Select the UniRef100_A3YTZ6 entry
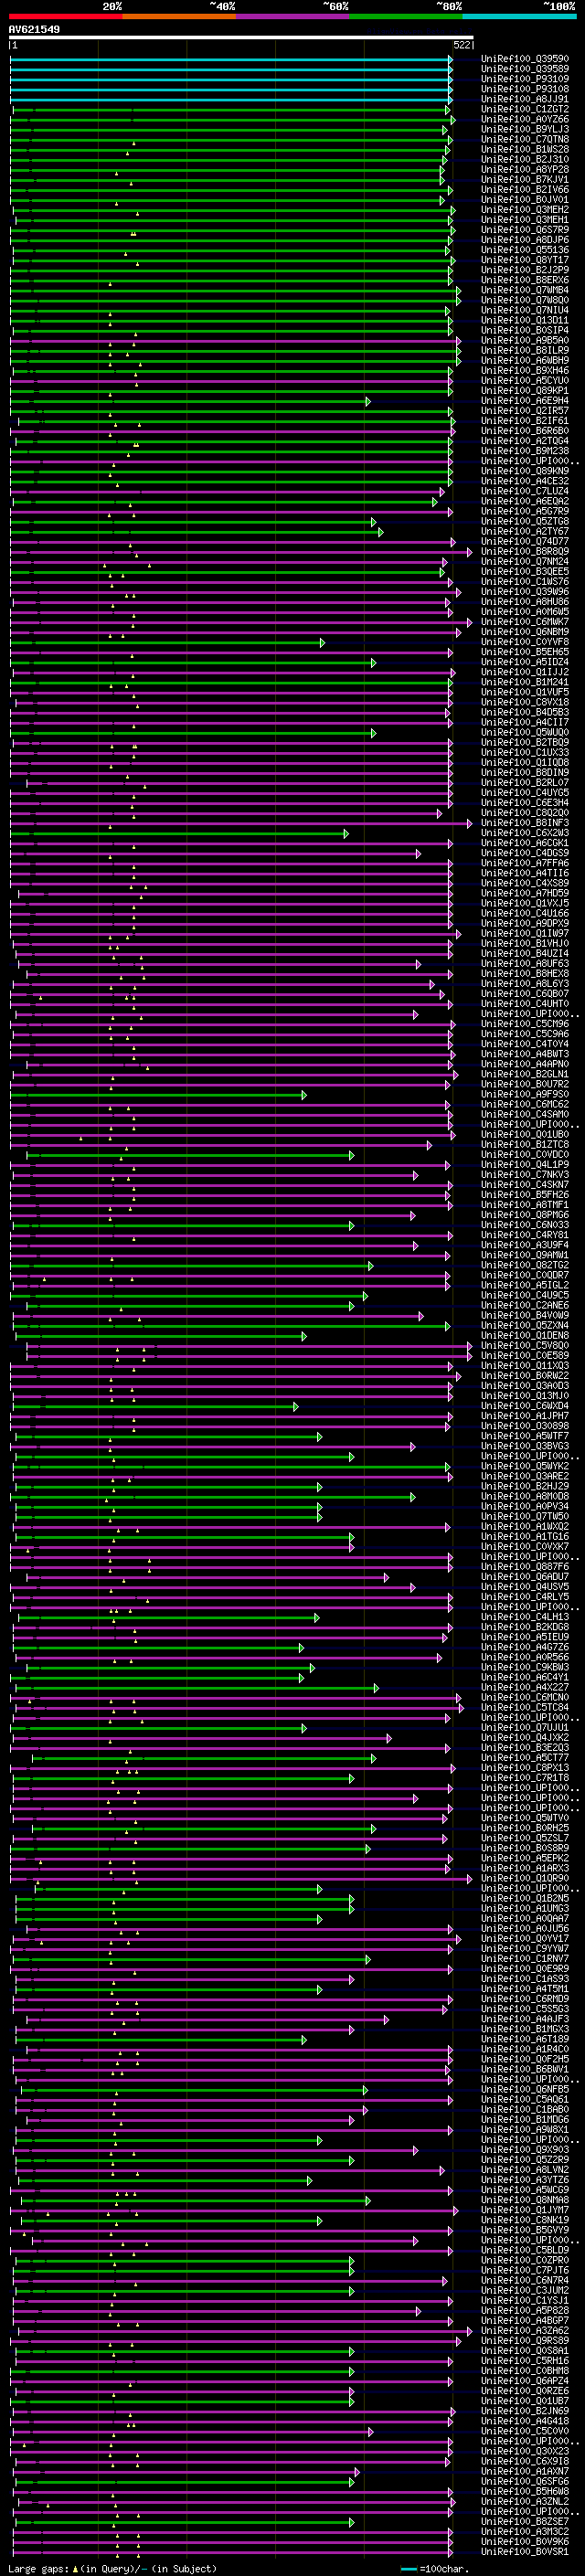The height and width of the screenshot is (2576, 585). (525, 2180)
